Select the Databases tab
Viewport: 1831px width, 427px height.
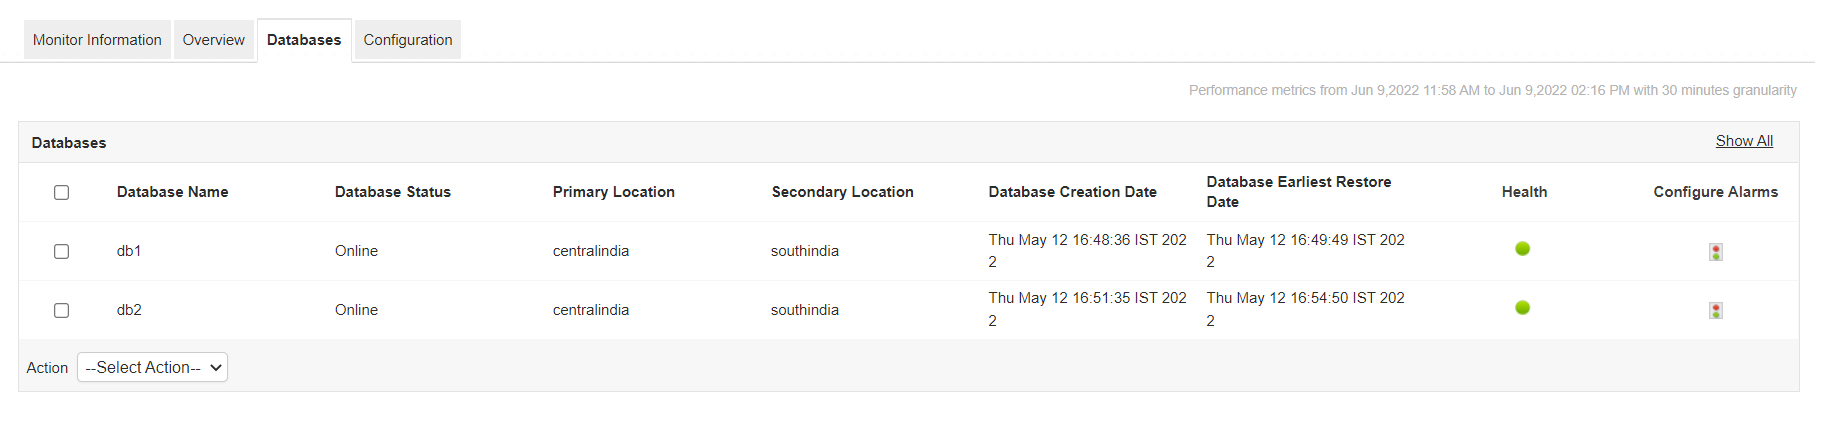(304, 40)
